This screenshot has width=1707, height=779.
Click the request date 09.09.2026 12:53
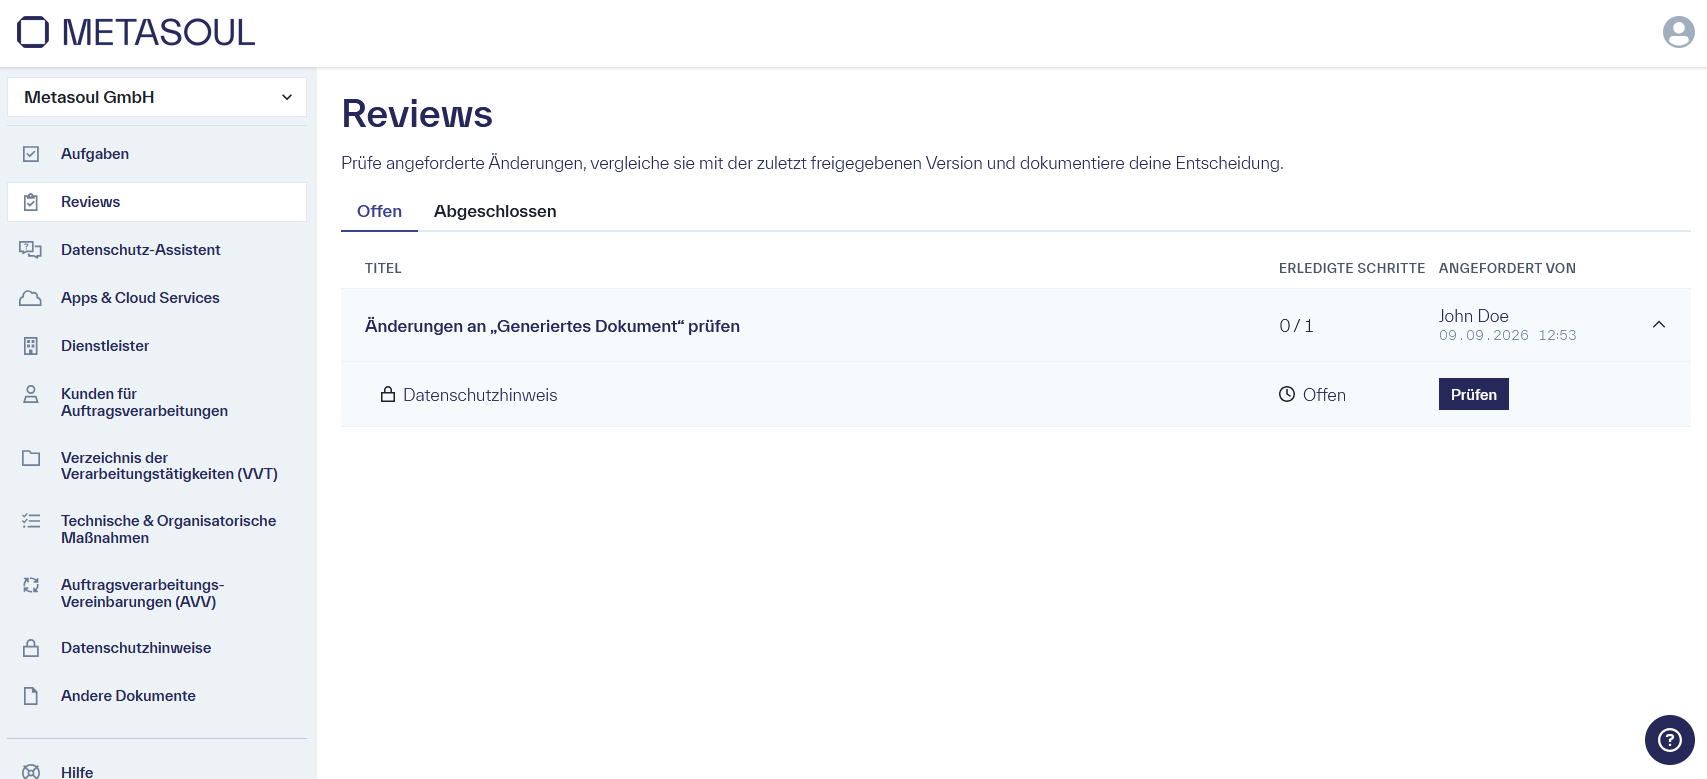pyautogui.click(x=1508, y=336)
